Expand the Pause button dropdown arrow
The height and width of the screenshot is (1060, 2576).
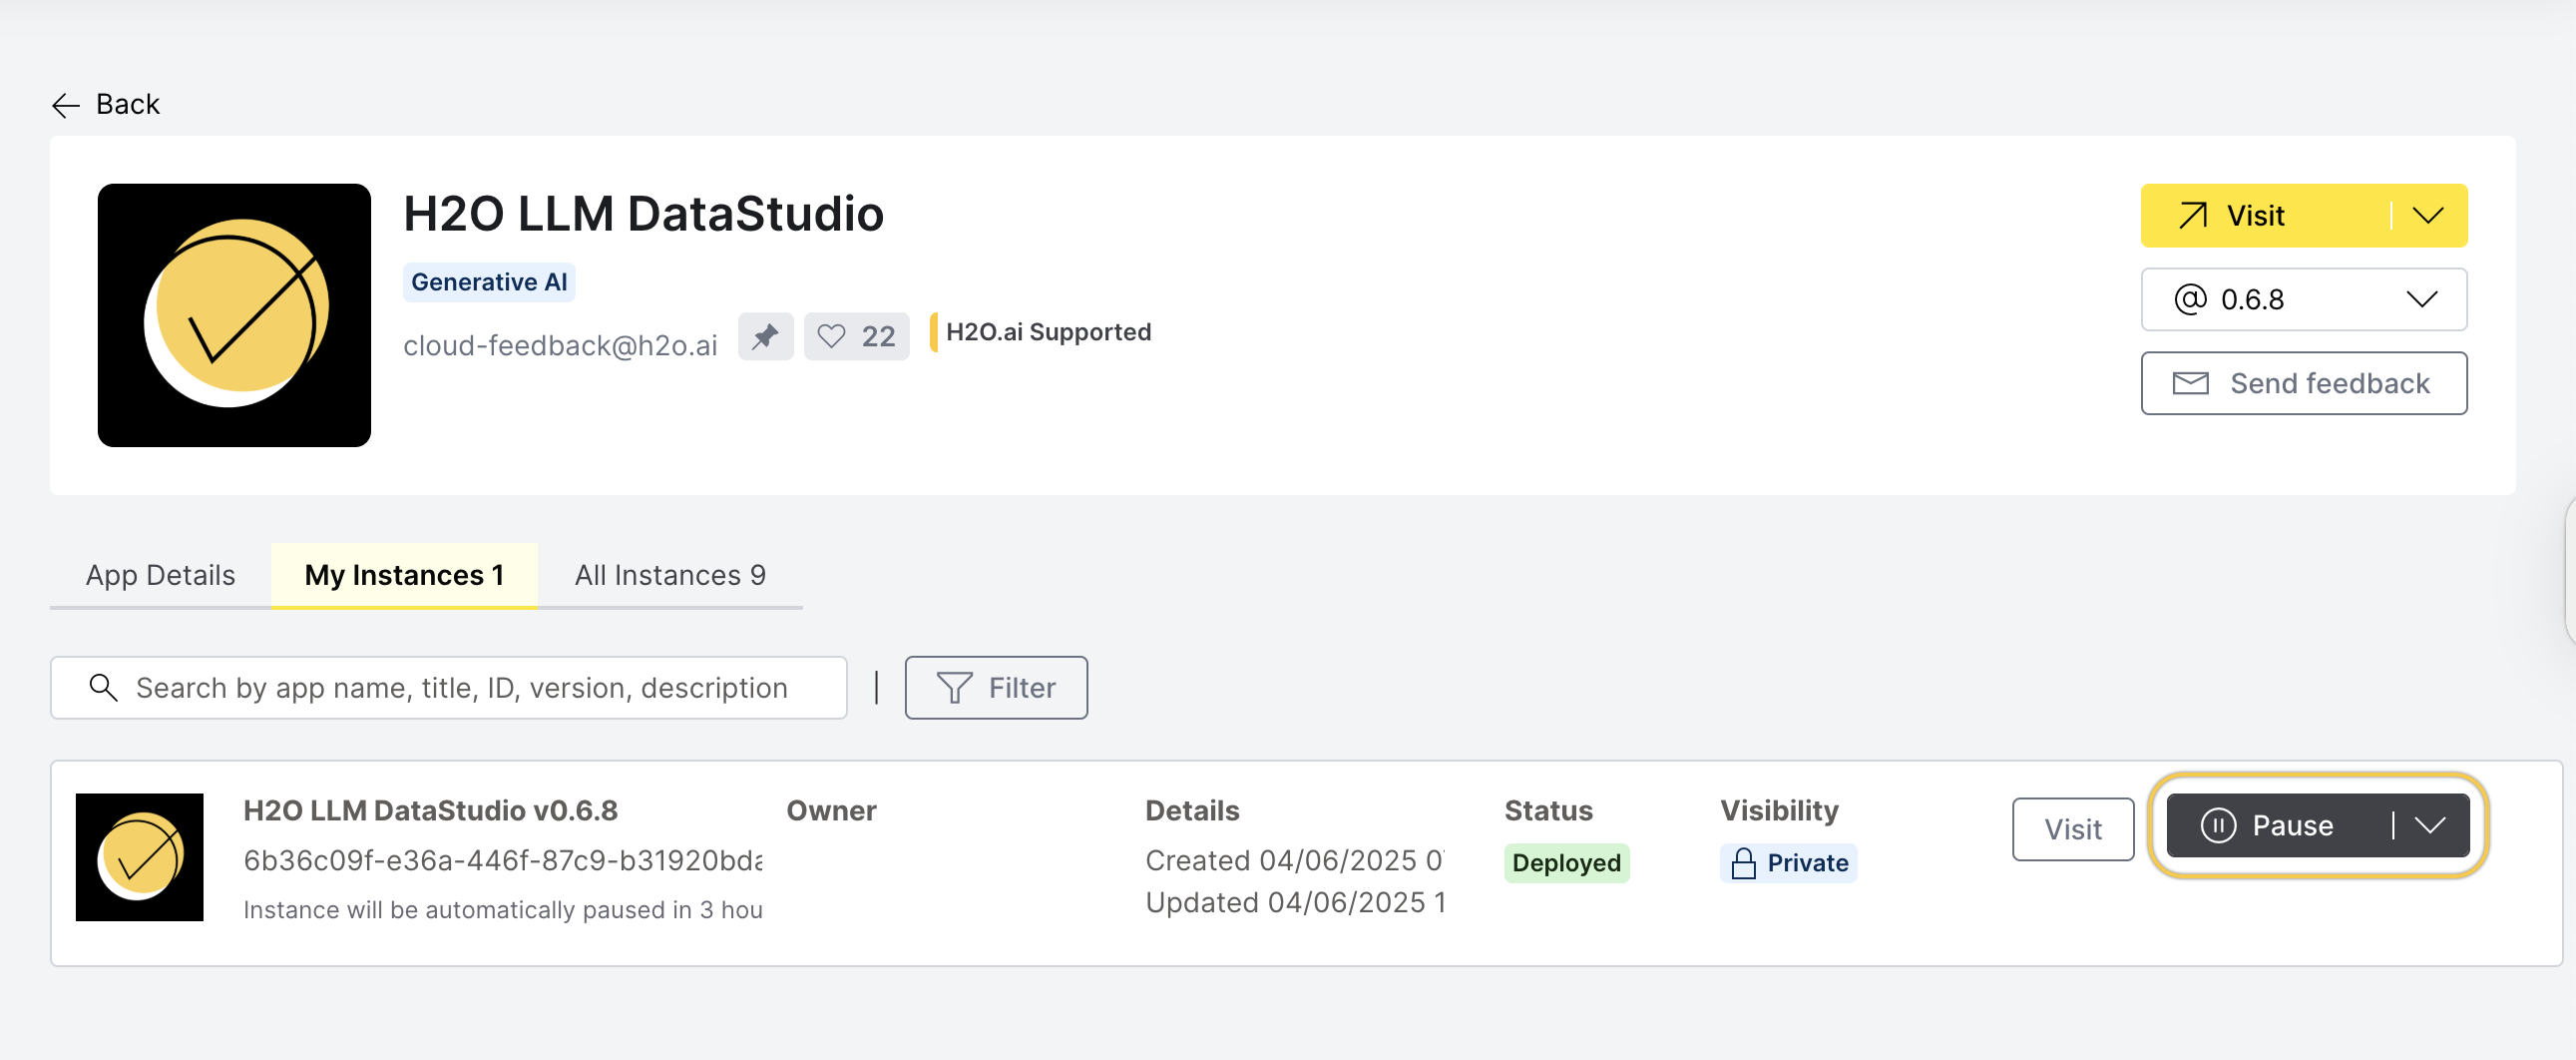[2430, 826]
